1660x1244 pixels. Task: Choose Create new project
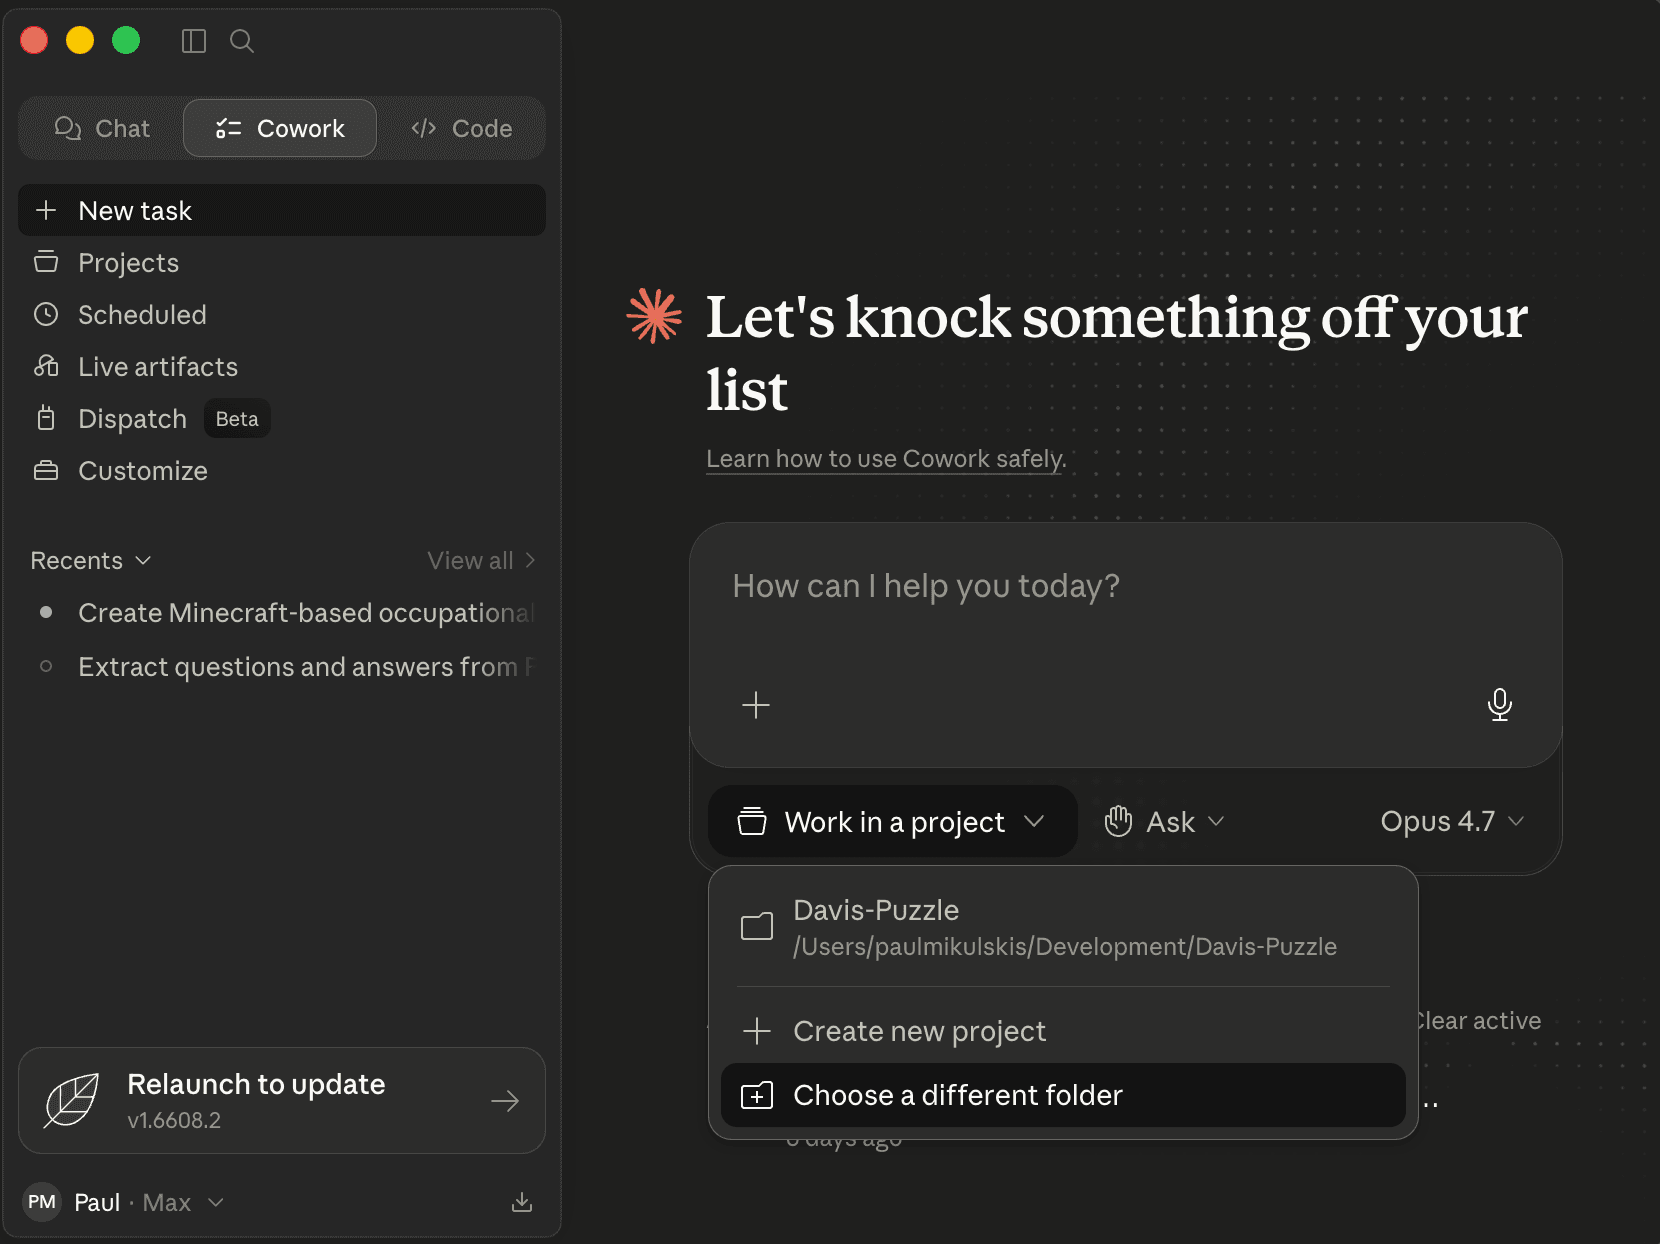[1064, 1031]
